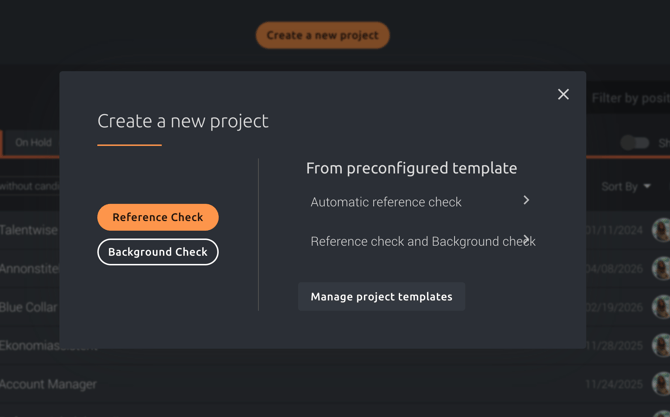Viewport: 670px width, 417px height.
Task: Open the Sort By dropdown
Action: click(626, 186)
